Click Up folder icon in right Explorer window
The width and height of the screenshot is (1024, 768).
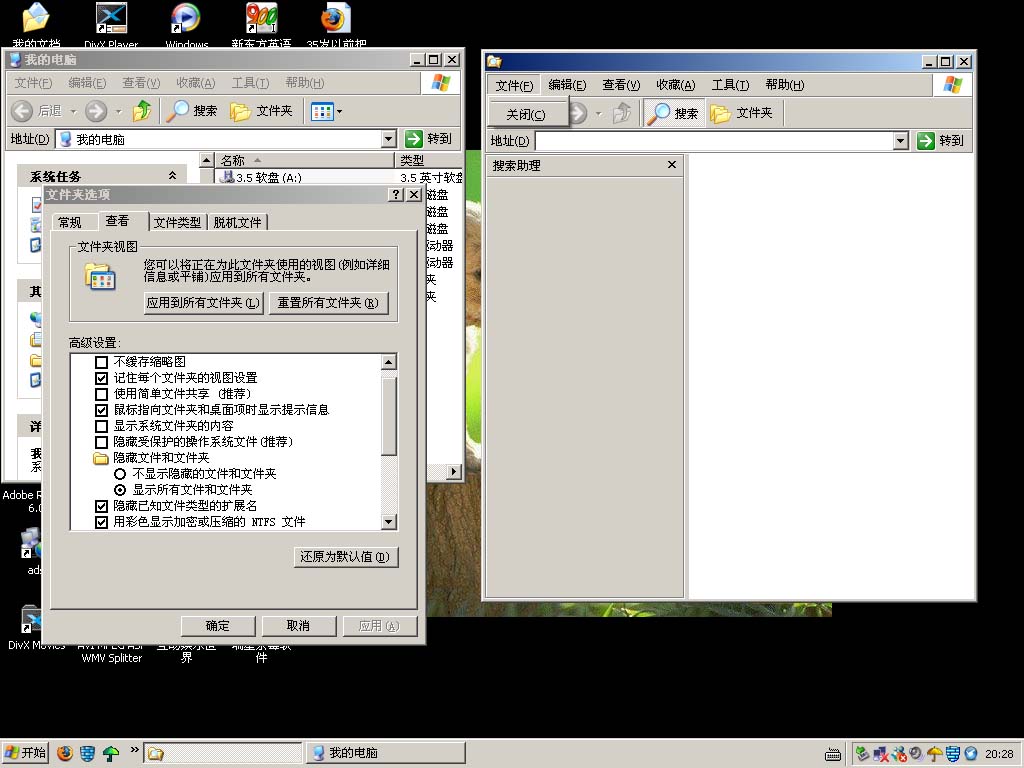622,113
